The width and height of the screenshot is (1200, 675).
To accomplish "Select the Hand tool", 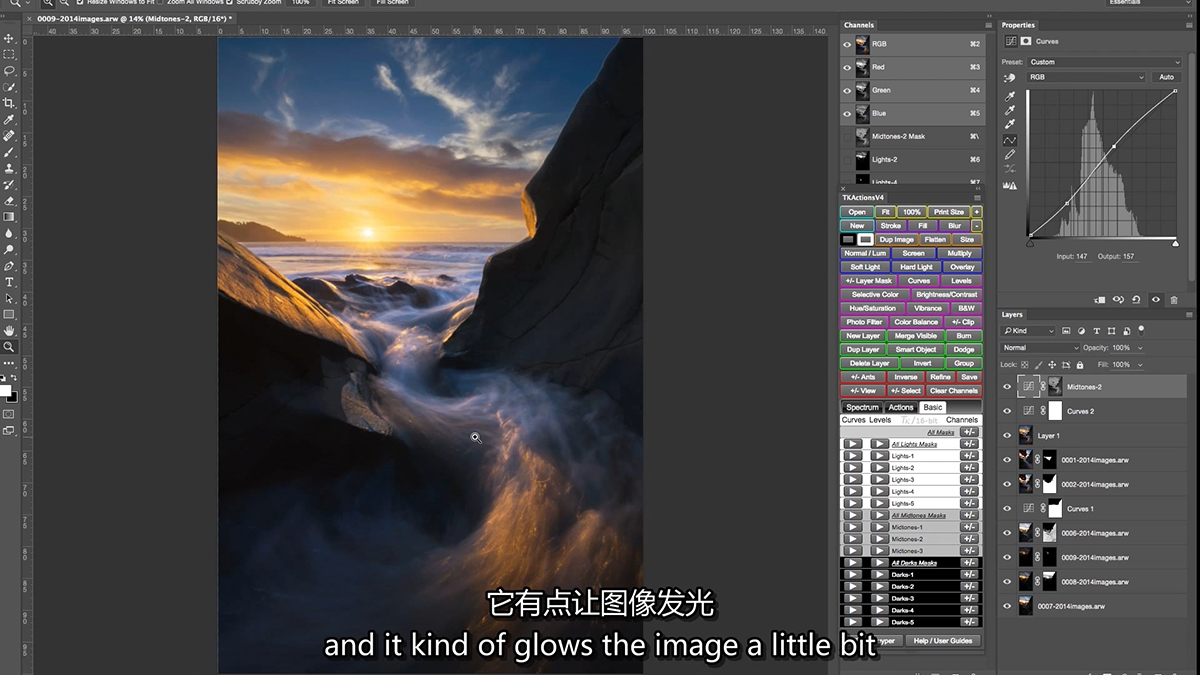I will [9, 330].
